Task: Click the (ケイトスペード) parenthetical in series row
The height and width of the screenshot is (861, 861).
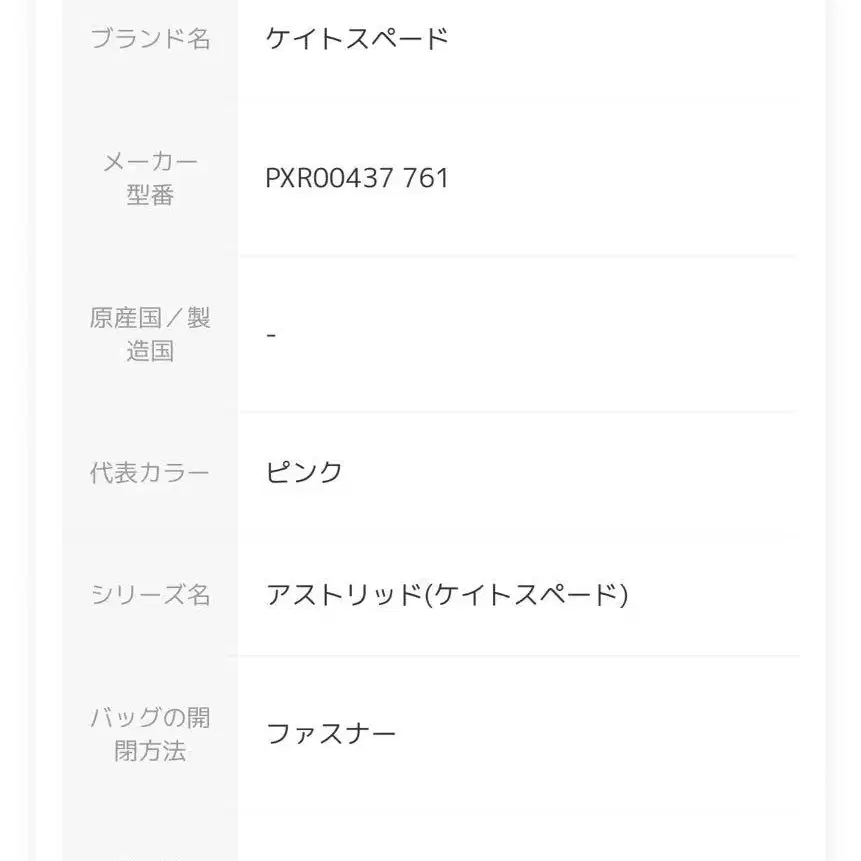Action: coord(526,595)
